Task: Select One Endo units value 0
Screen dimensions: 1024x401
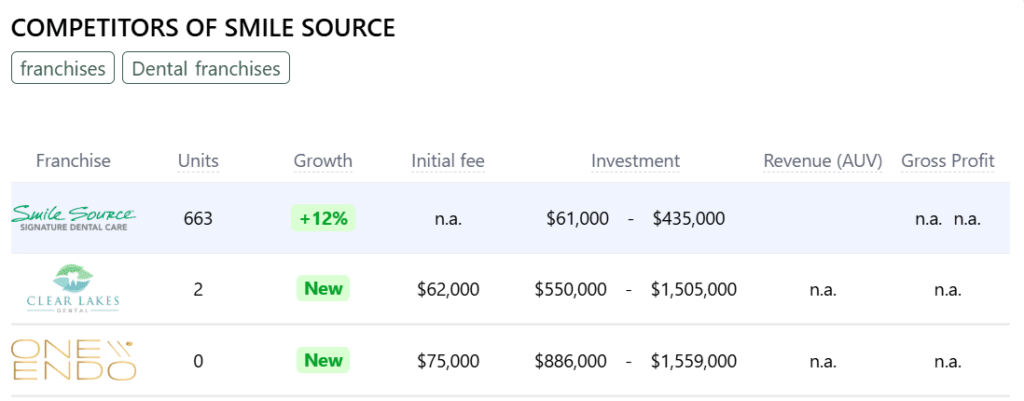Action: (x=199, y=360)
